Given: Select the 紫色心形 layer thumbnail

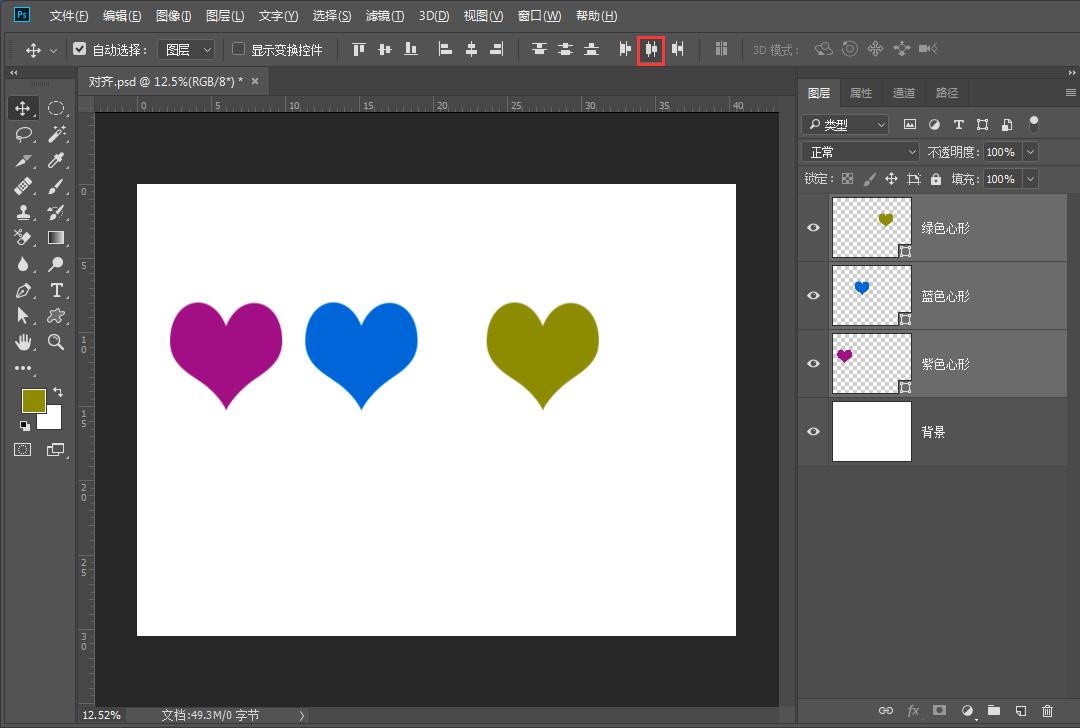Looking at the screenshot, I should pyautogui.click(x=871, y=364).
